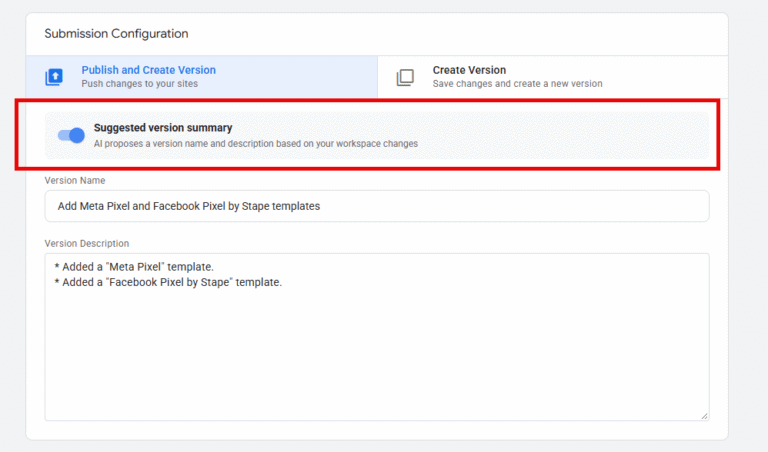The image size is (768, 452).
Task: Click the 'Version Name' field label
Action: (x=75, y=180)
